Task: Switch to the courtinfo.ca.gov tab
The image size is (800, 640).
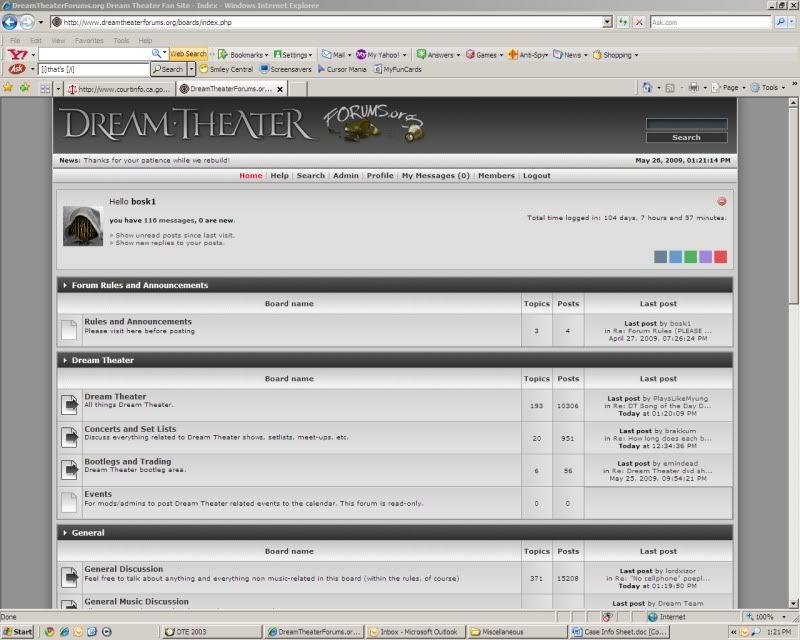Action: tap(119, 89)
